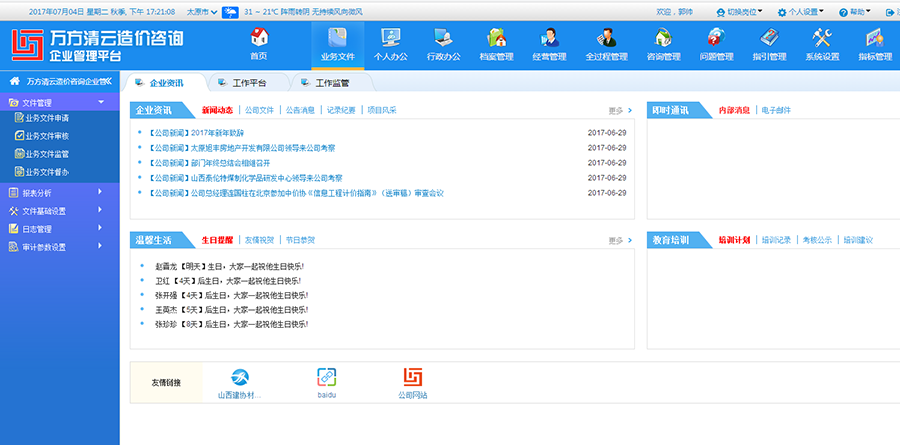Open the 指引管理 book icon

point(768,39)
